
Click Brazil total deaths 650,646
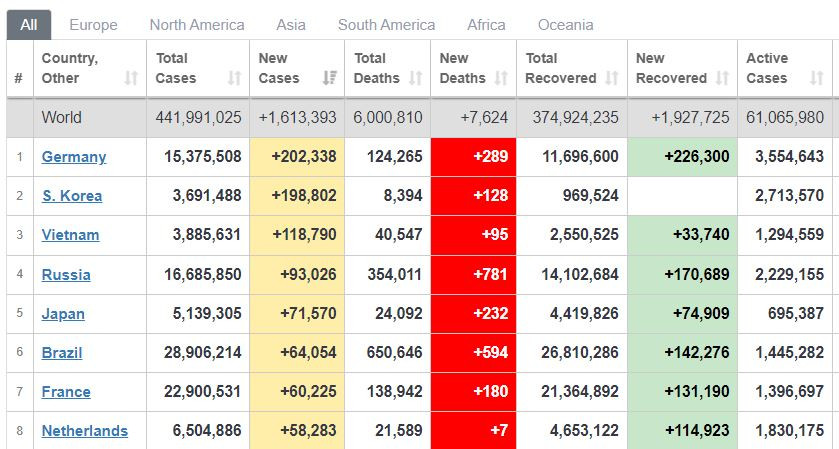[395, 353]
